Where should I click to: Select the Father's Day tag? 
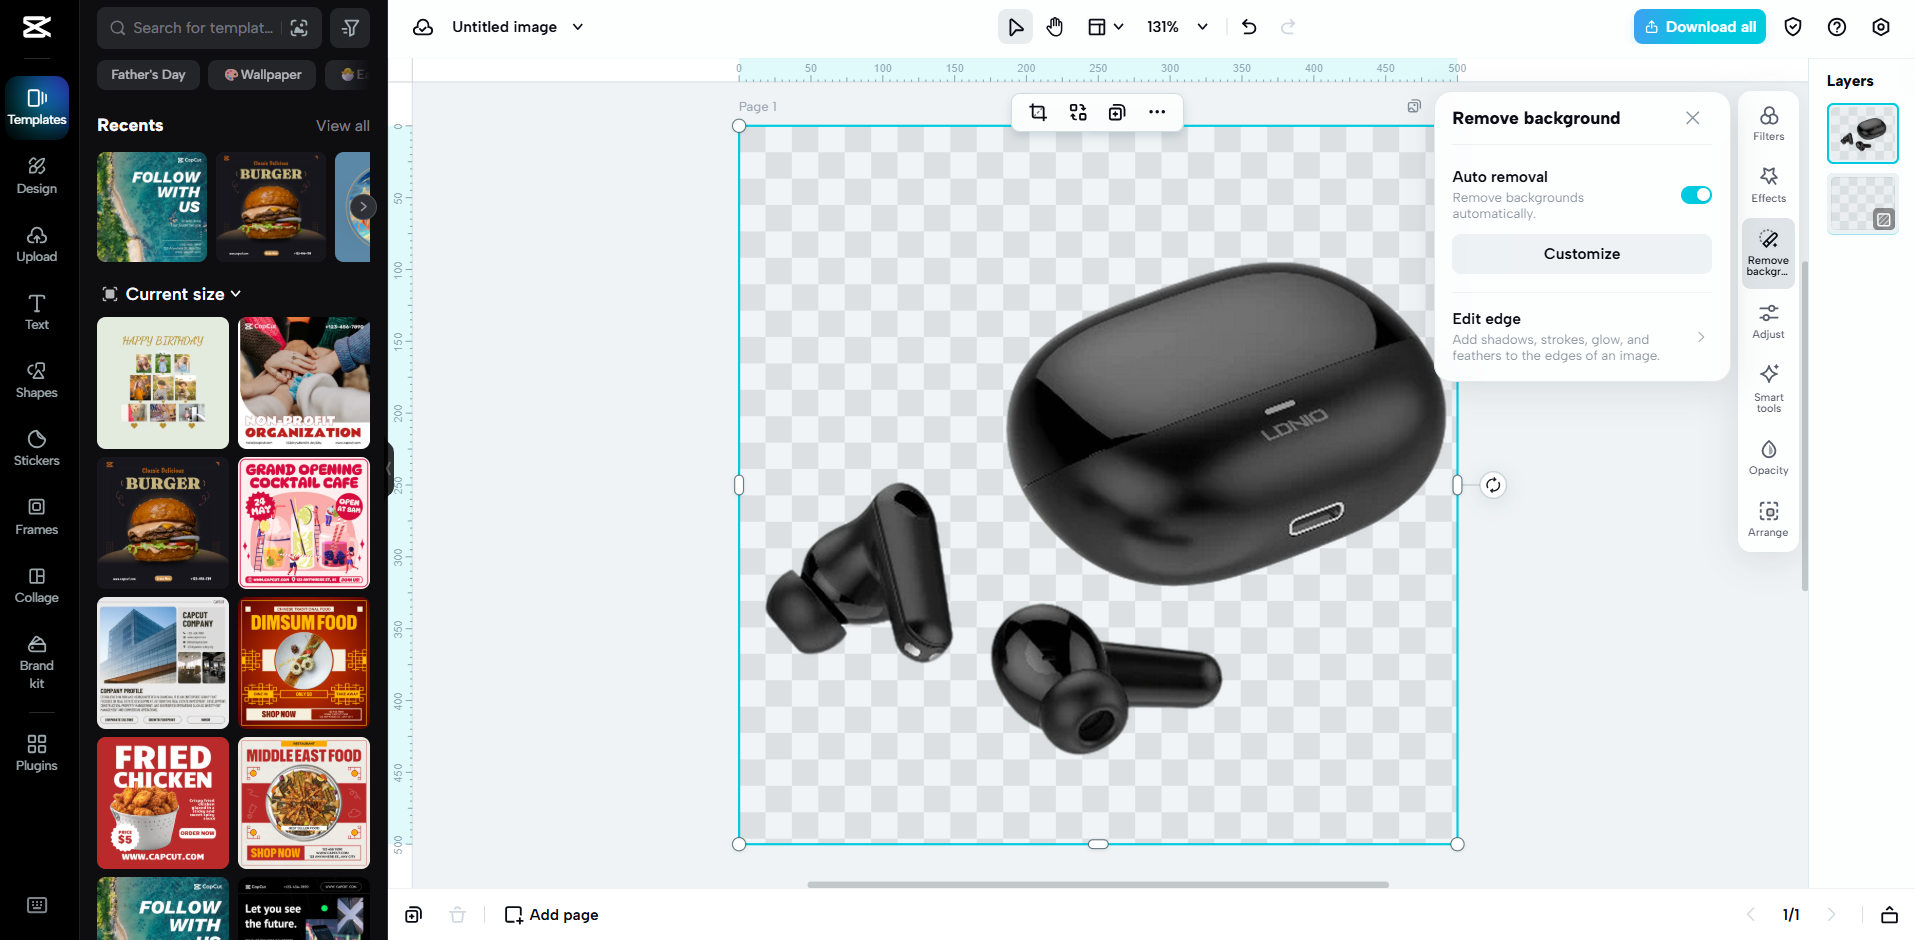pos(148,75)
